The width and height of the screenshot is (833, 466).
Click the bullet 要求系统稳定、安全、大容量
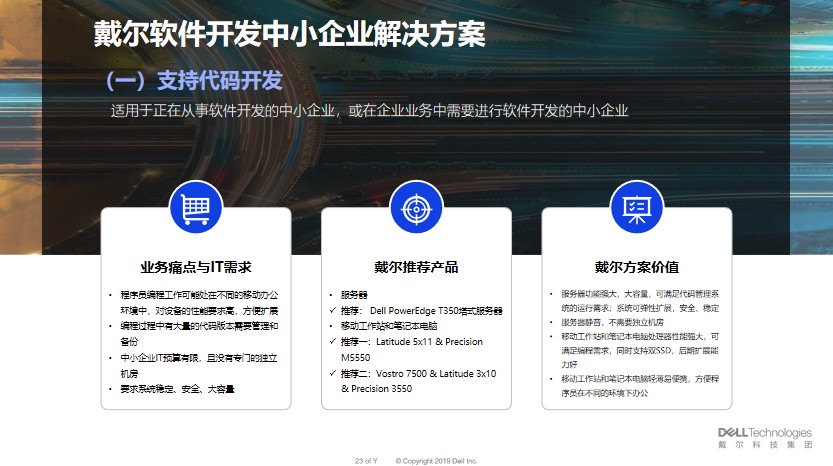pyautogui.click(x=177, y=389)
